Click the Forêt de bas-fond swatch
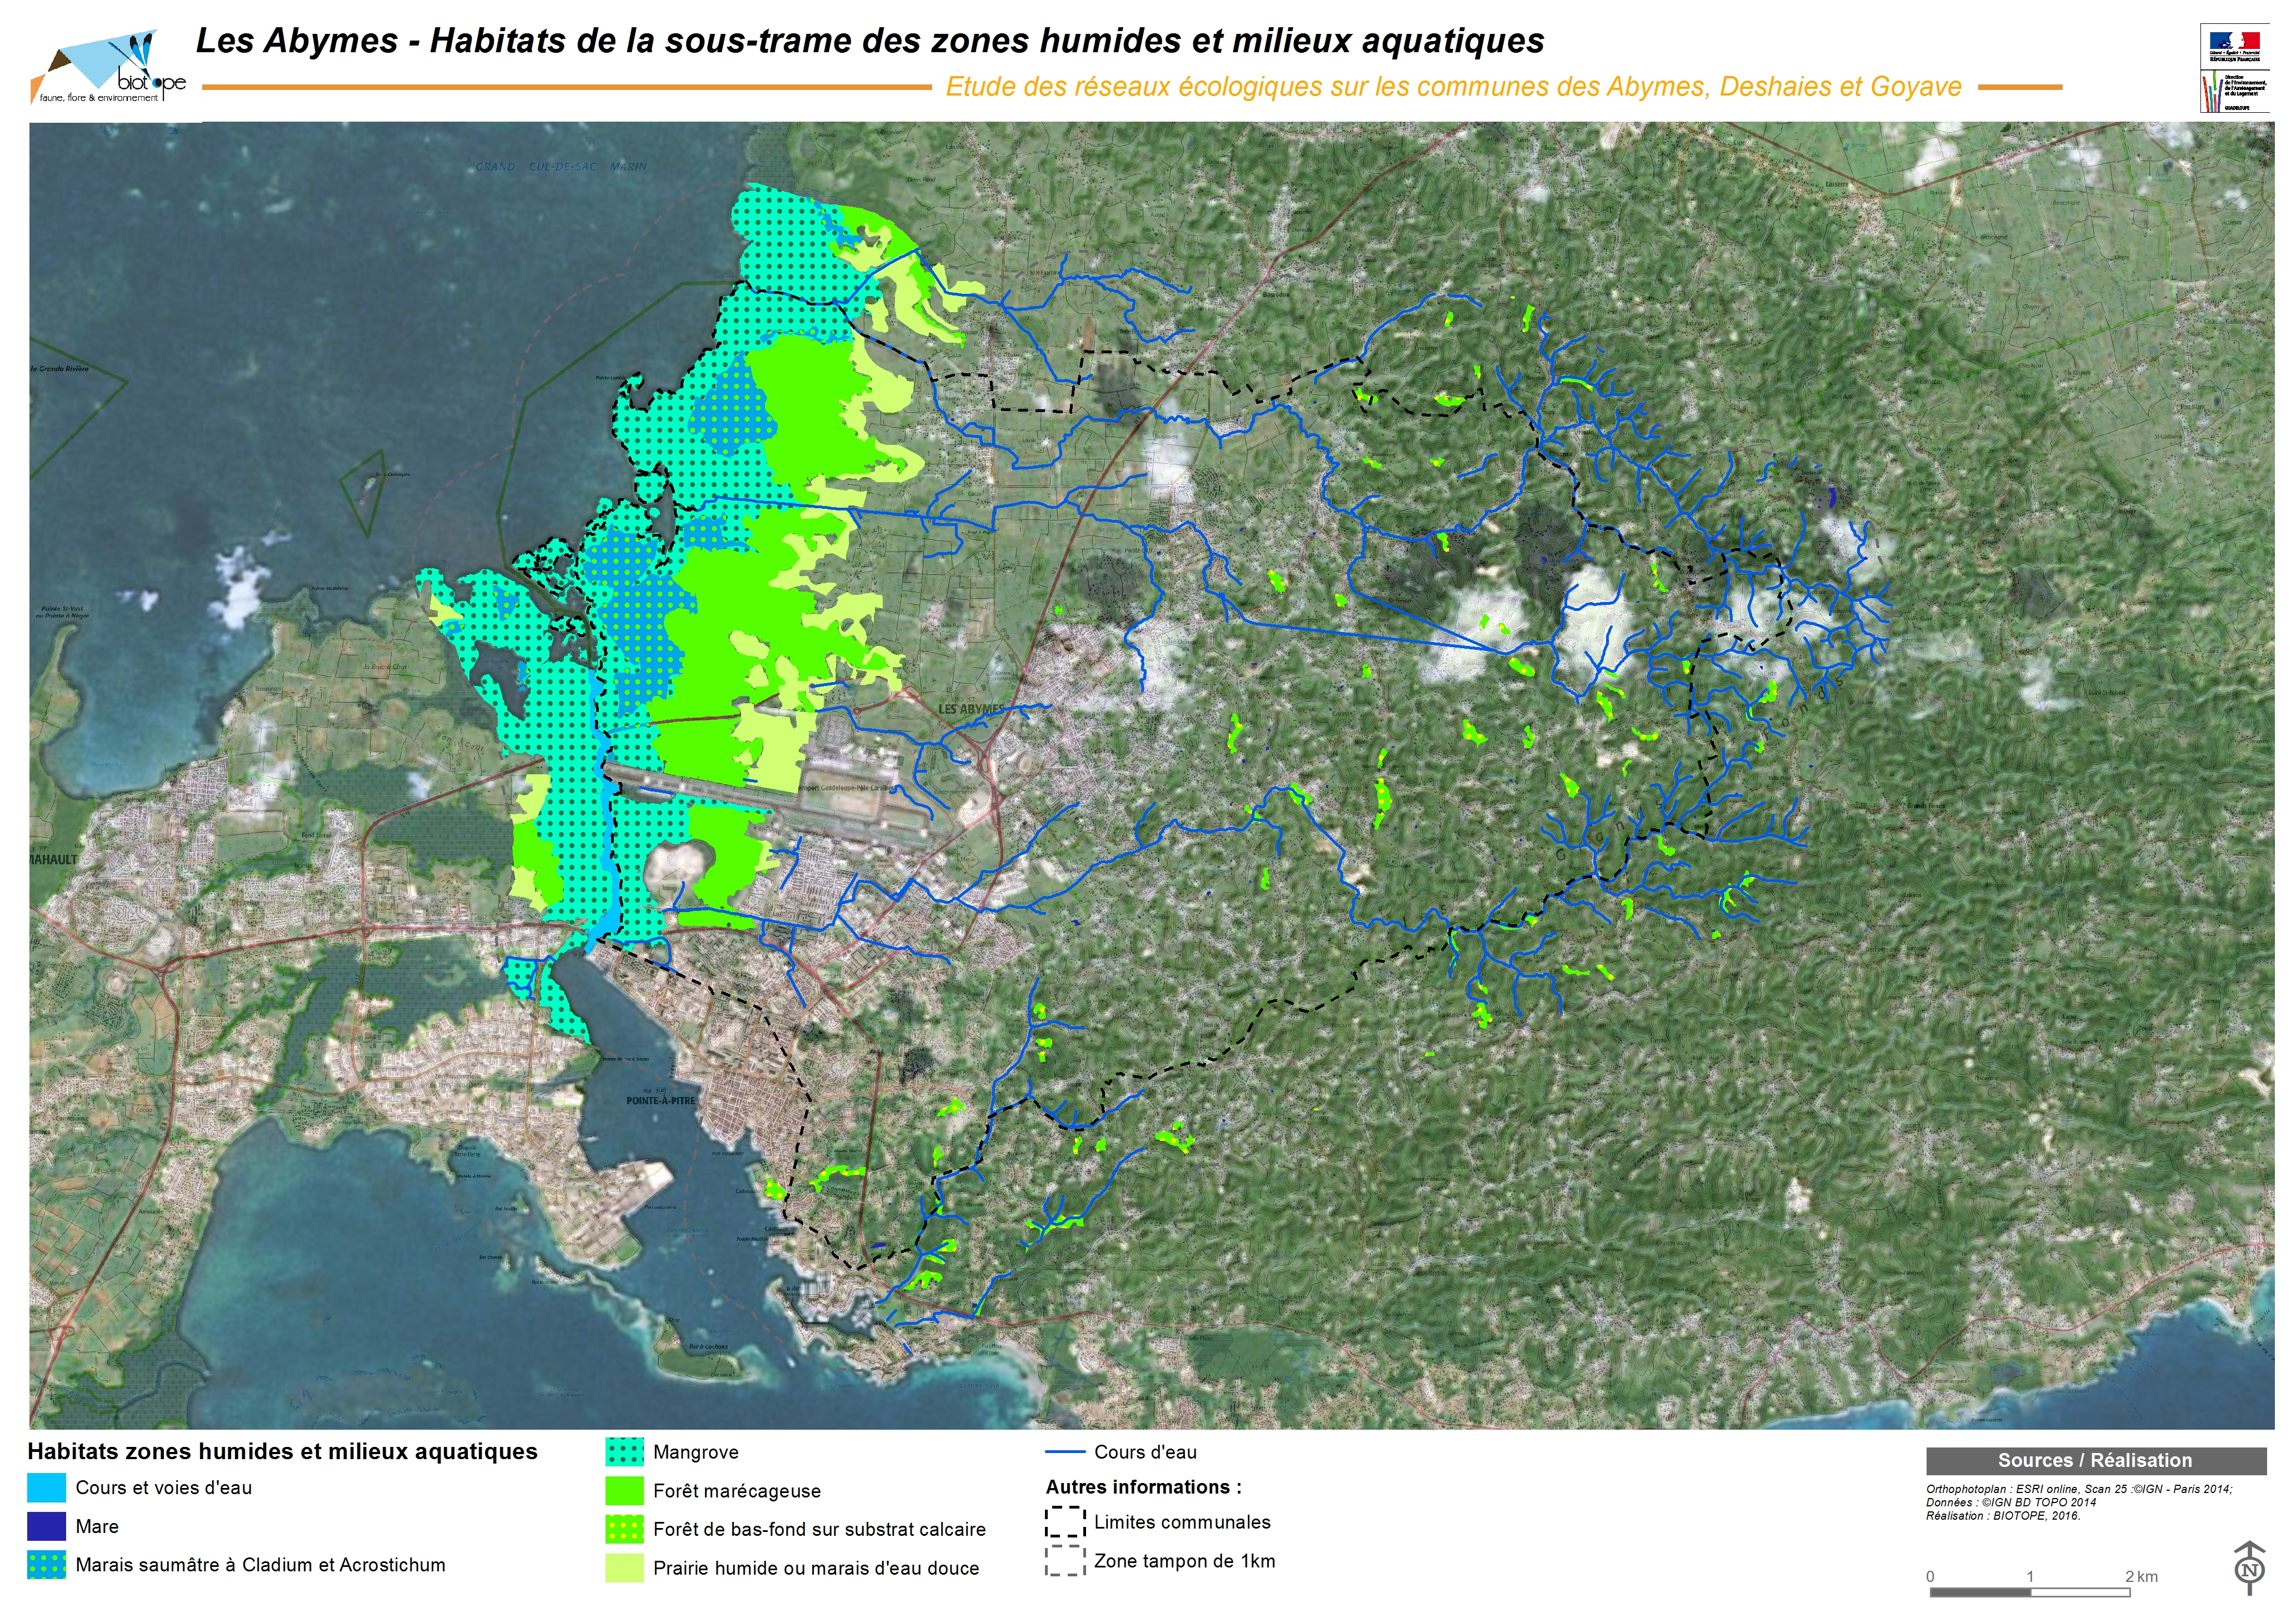 624,1529
